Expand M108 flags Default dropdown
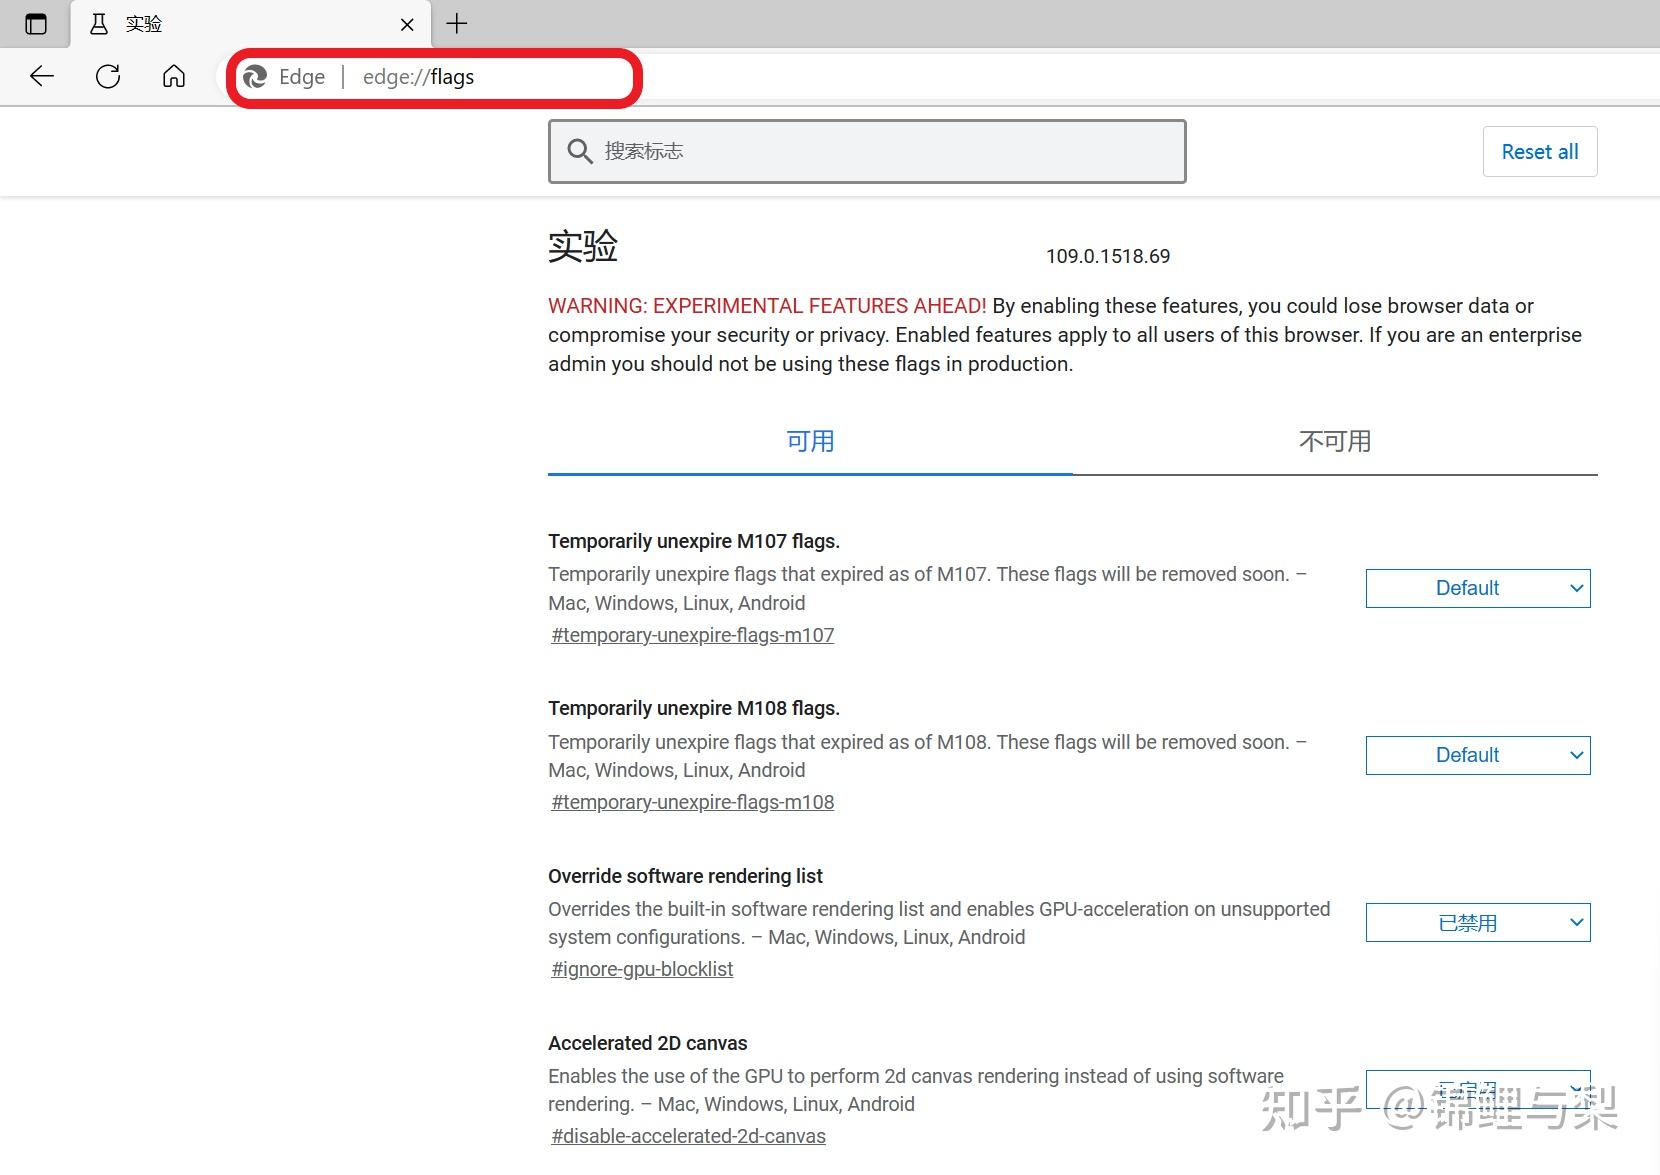 coord(1478,755)
